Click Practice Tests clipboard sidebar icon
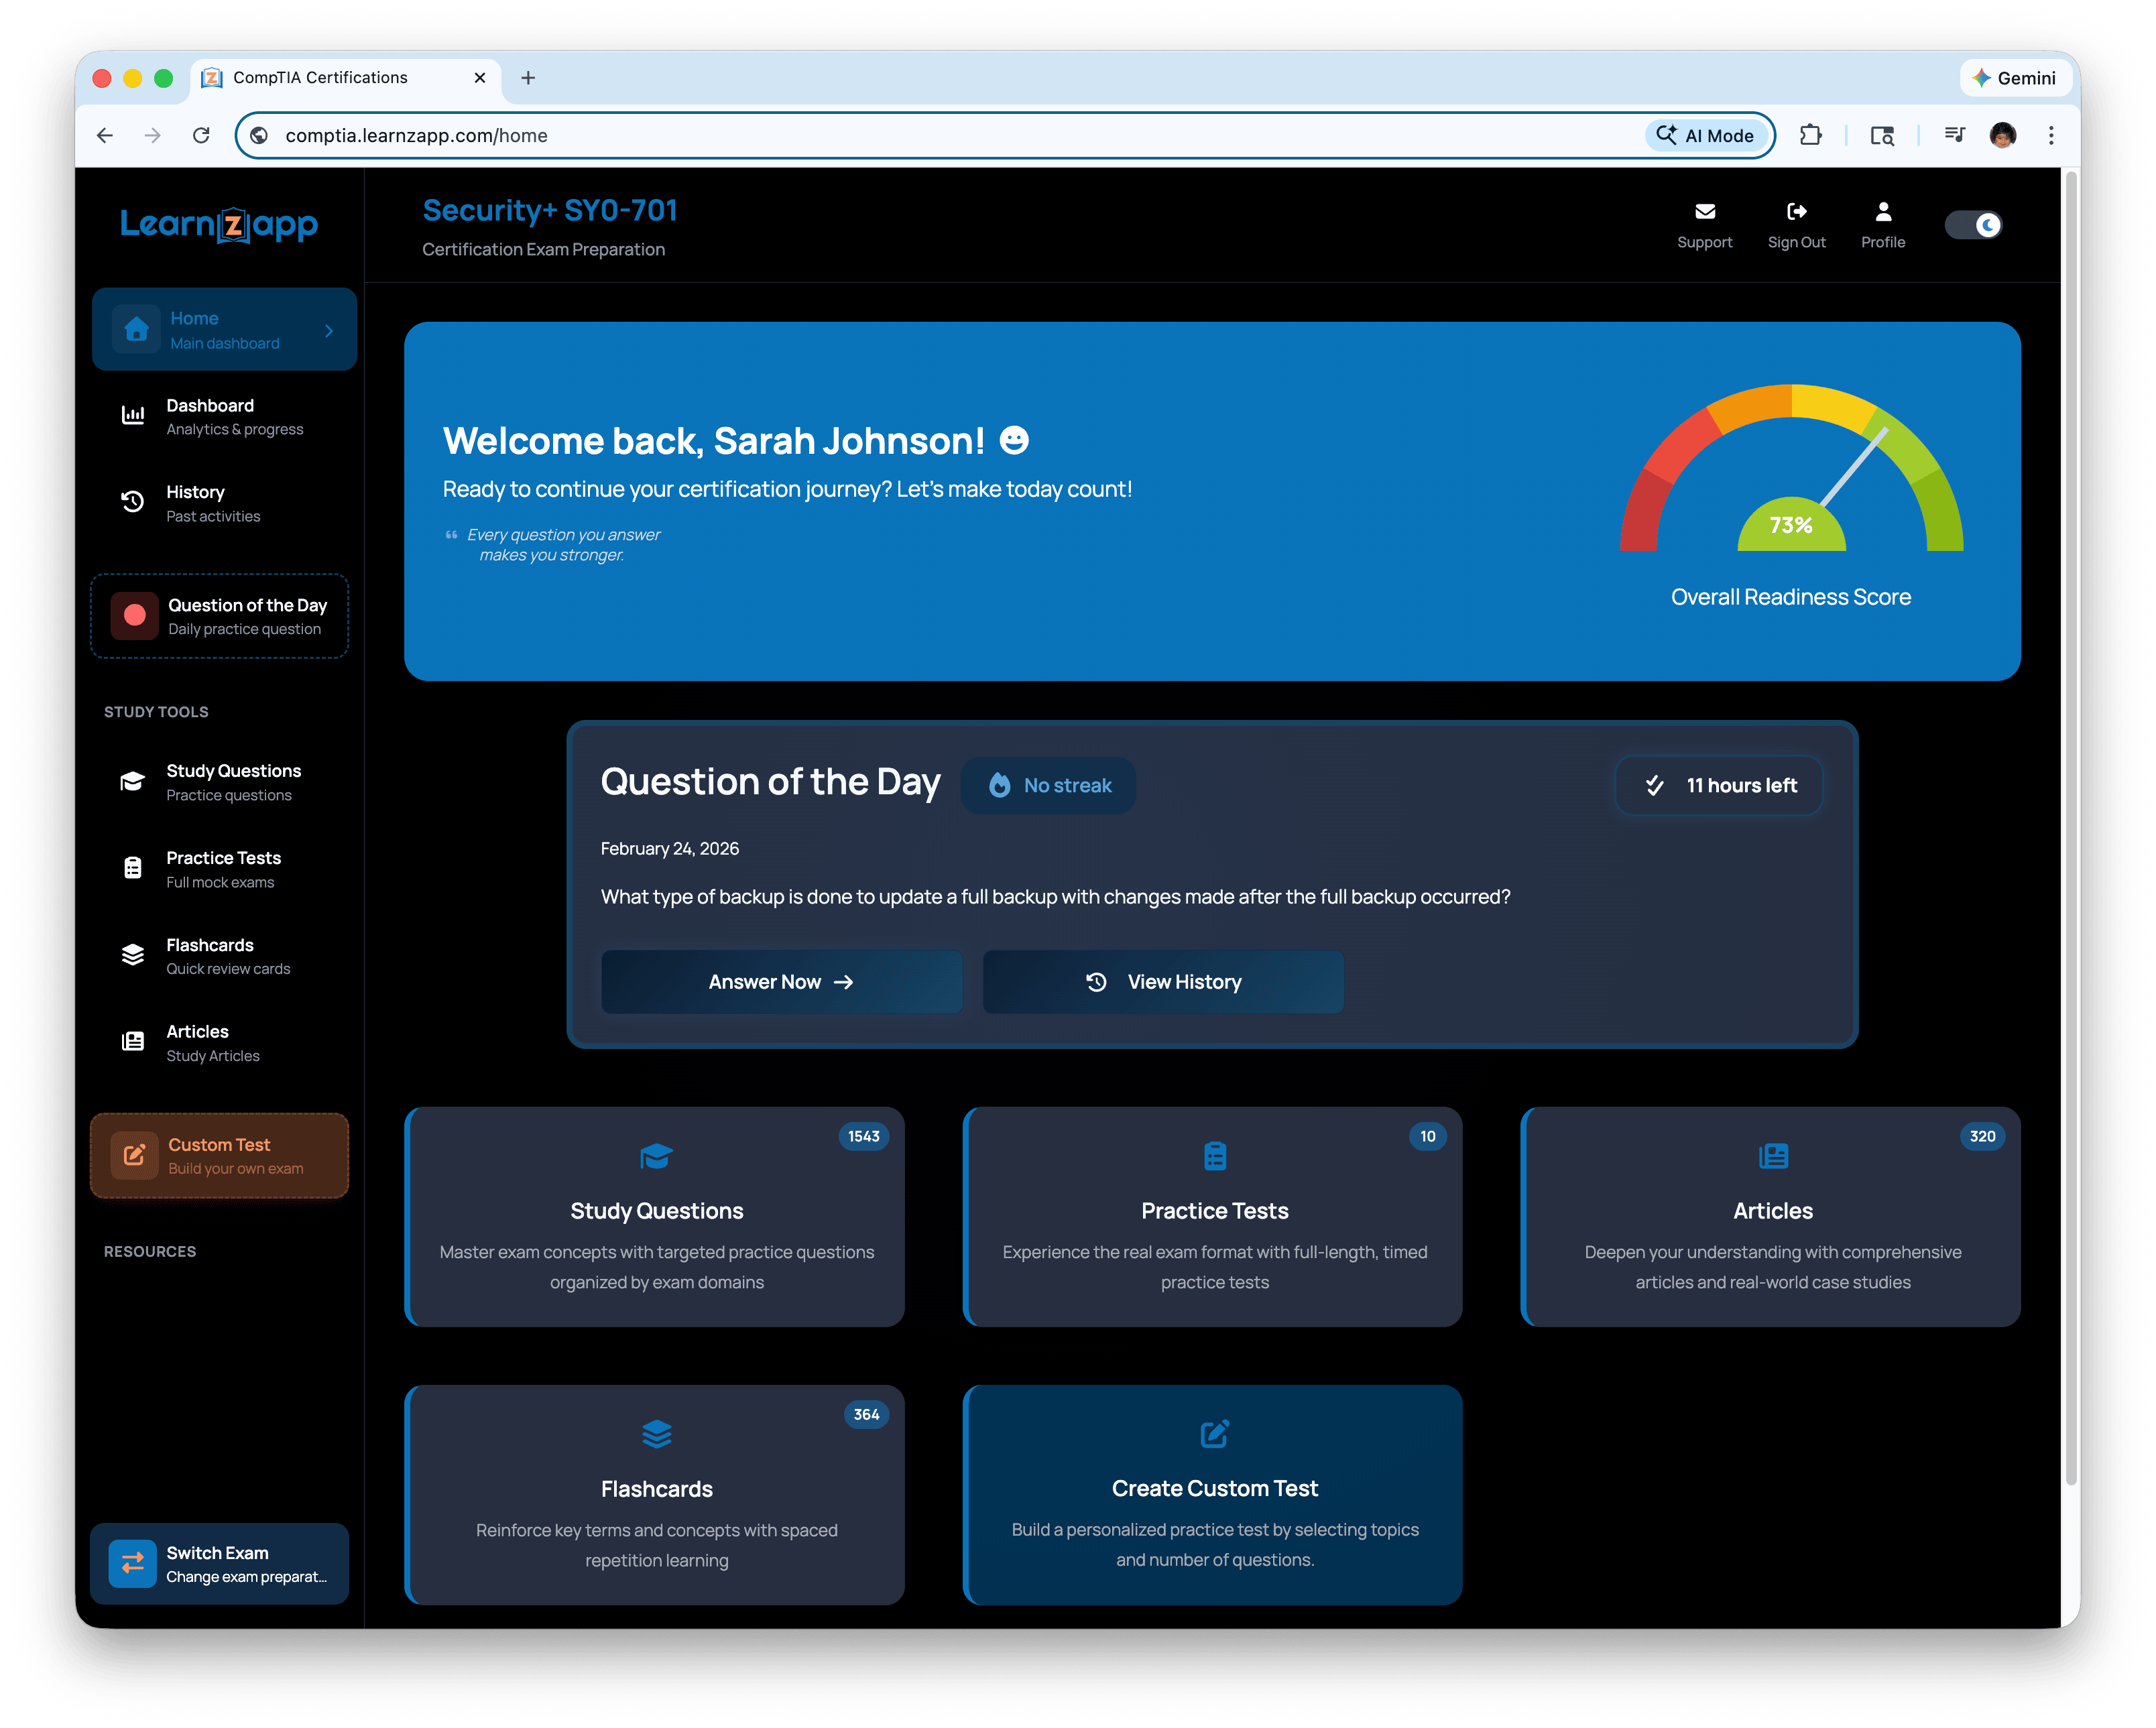Screen dimensions: 2156x1728 click(x=133, y=868)
